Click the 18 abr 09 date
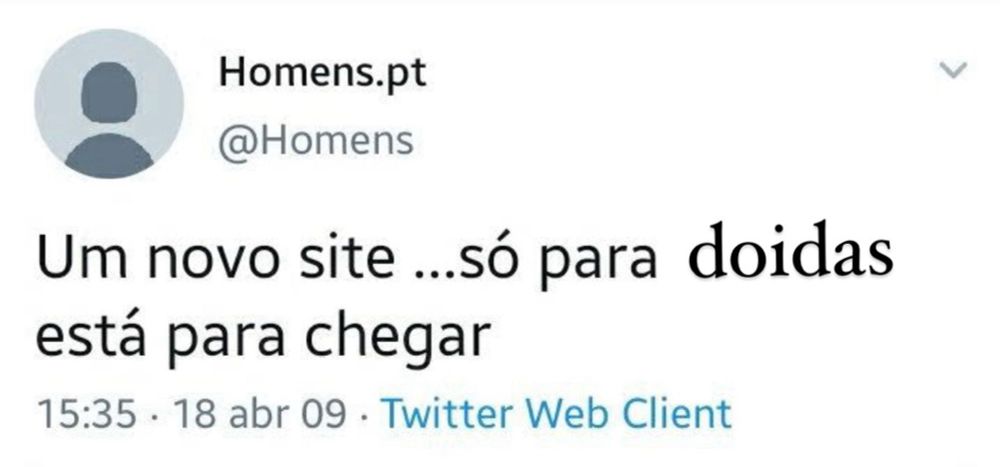The height and width of the screenshot is (467, 1000). tap(261, 413)
